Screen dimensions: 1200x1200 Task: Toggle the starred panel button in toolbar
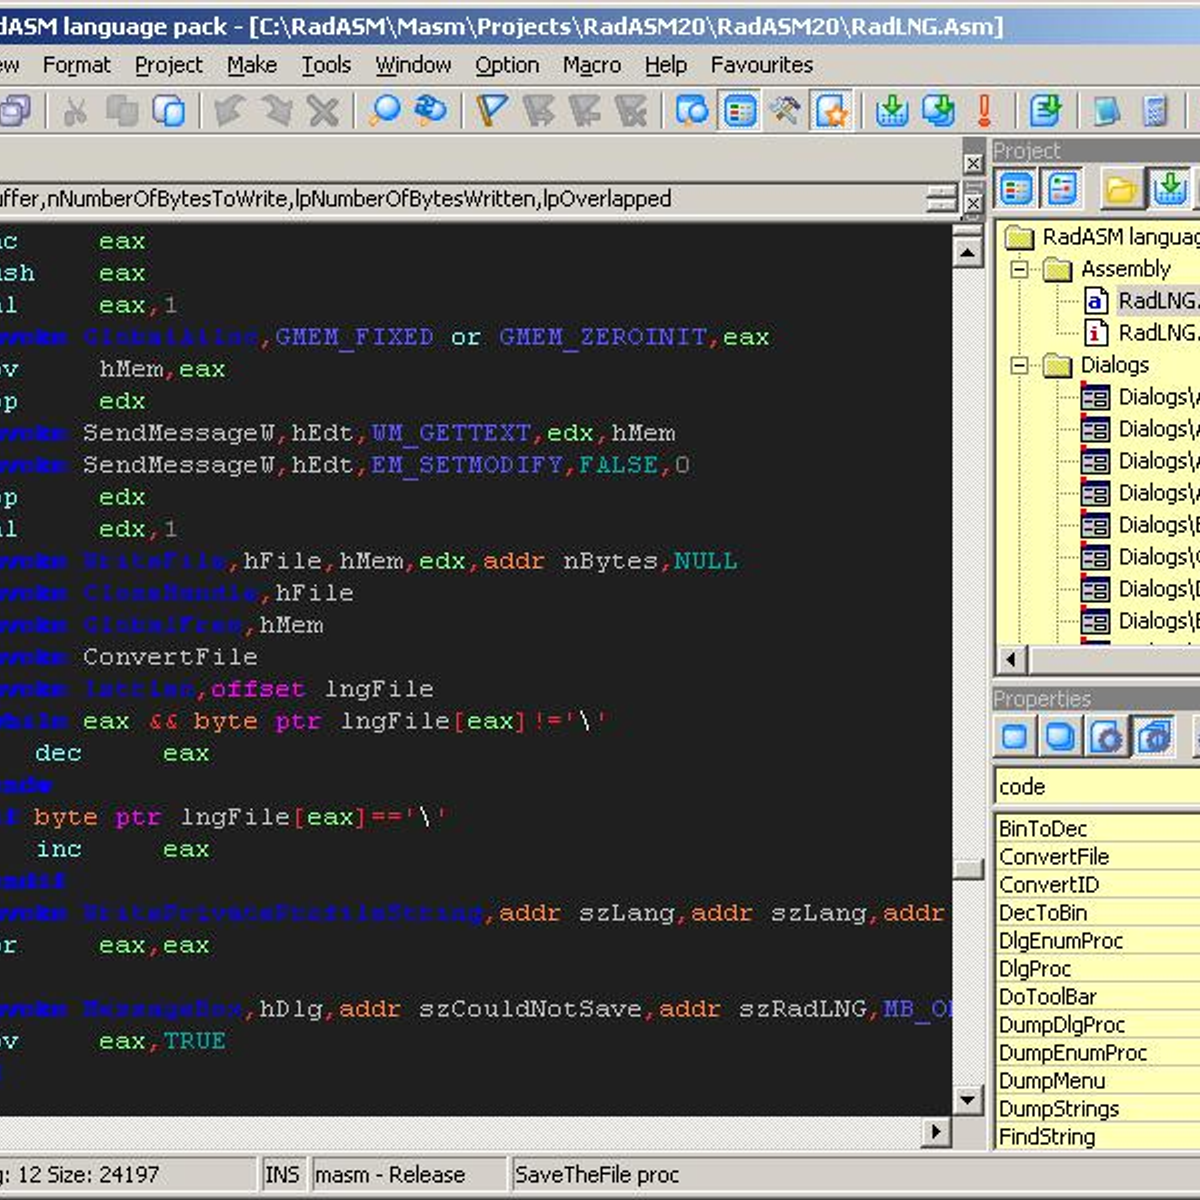pos(832,110)
